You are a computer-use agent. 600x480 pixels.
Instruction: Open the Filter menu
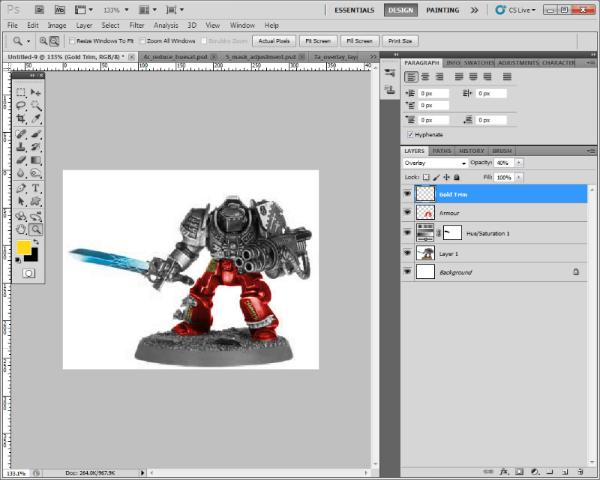(136, 24)
